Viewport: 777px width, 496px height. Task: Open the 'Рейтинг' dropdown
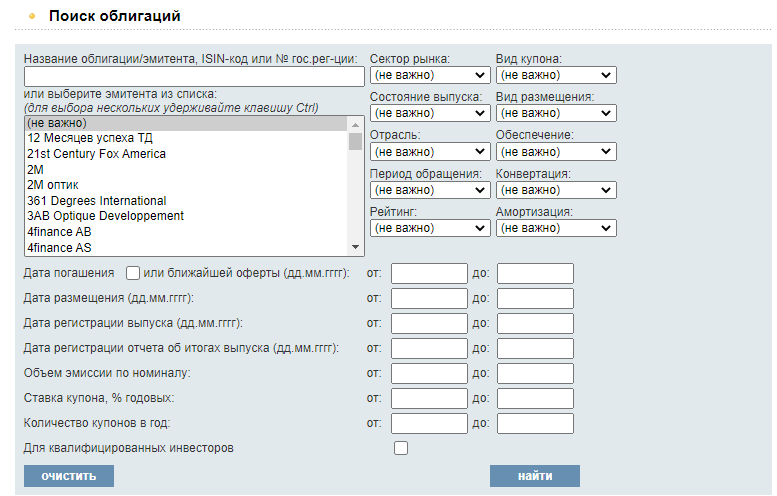tap(430, 228)
